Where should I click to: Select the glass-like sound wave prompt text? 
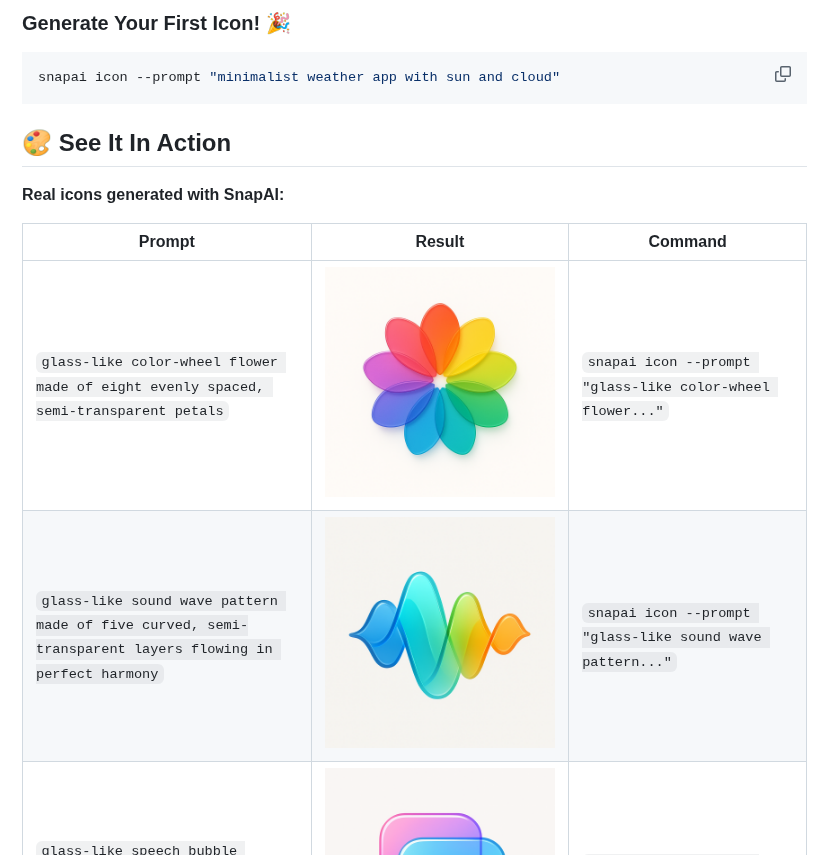point(160,637)
